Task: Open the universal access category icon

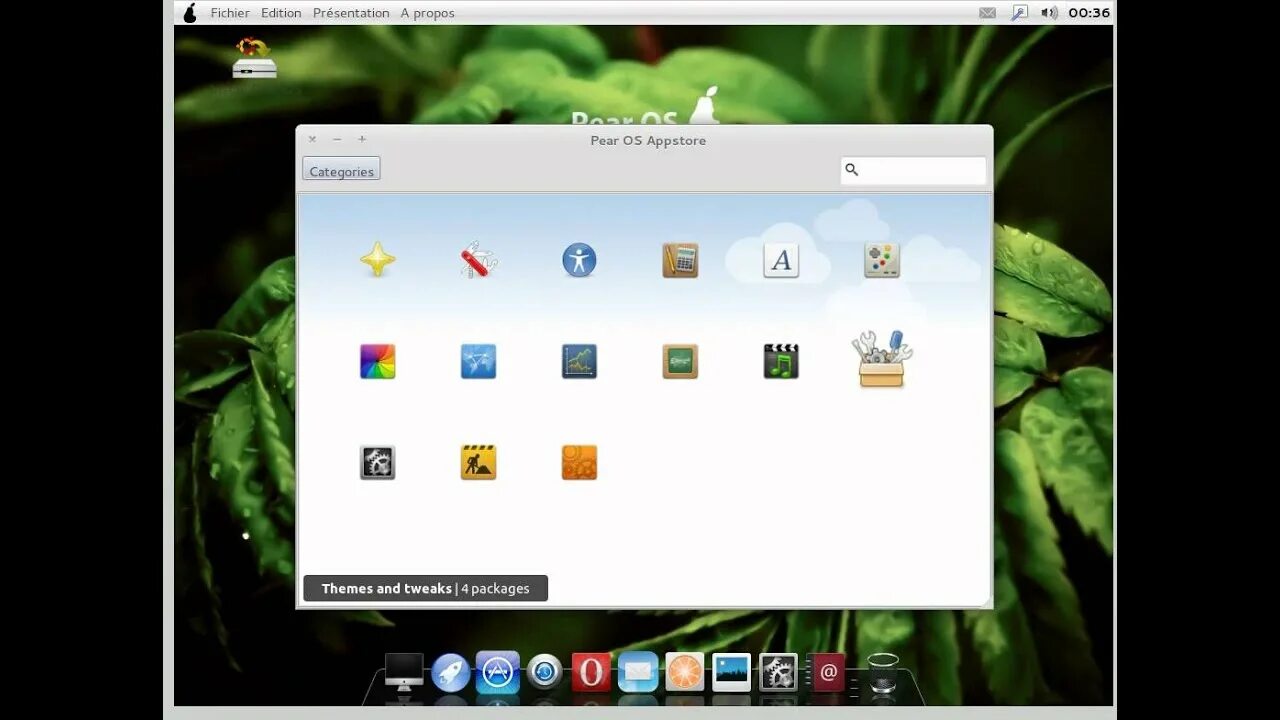Action: [x=579, y=260]
